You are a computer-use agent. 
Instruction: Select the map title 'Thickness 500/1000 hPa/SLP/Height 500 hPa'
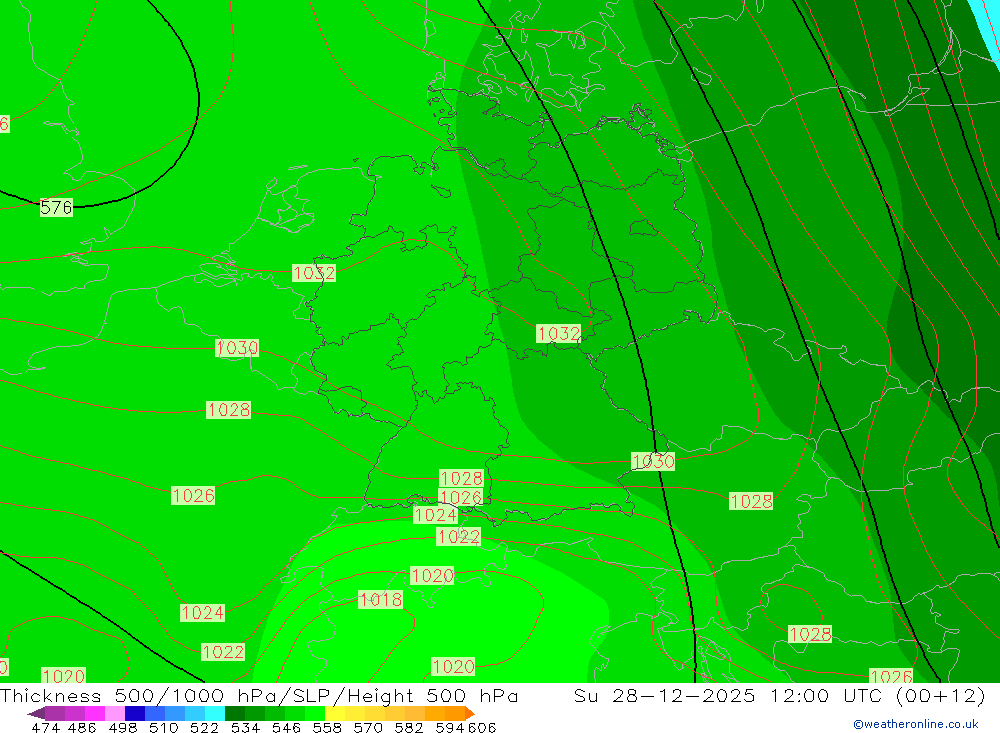click(259, 695)
